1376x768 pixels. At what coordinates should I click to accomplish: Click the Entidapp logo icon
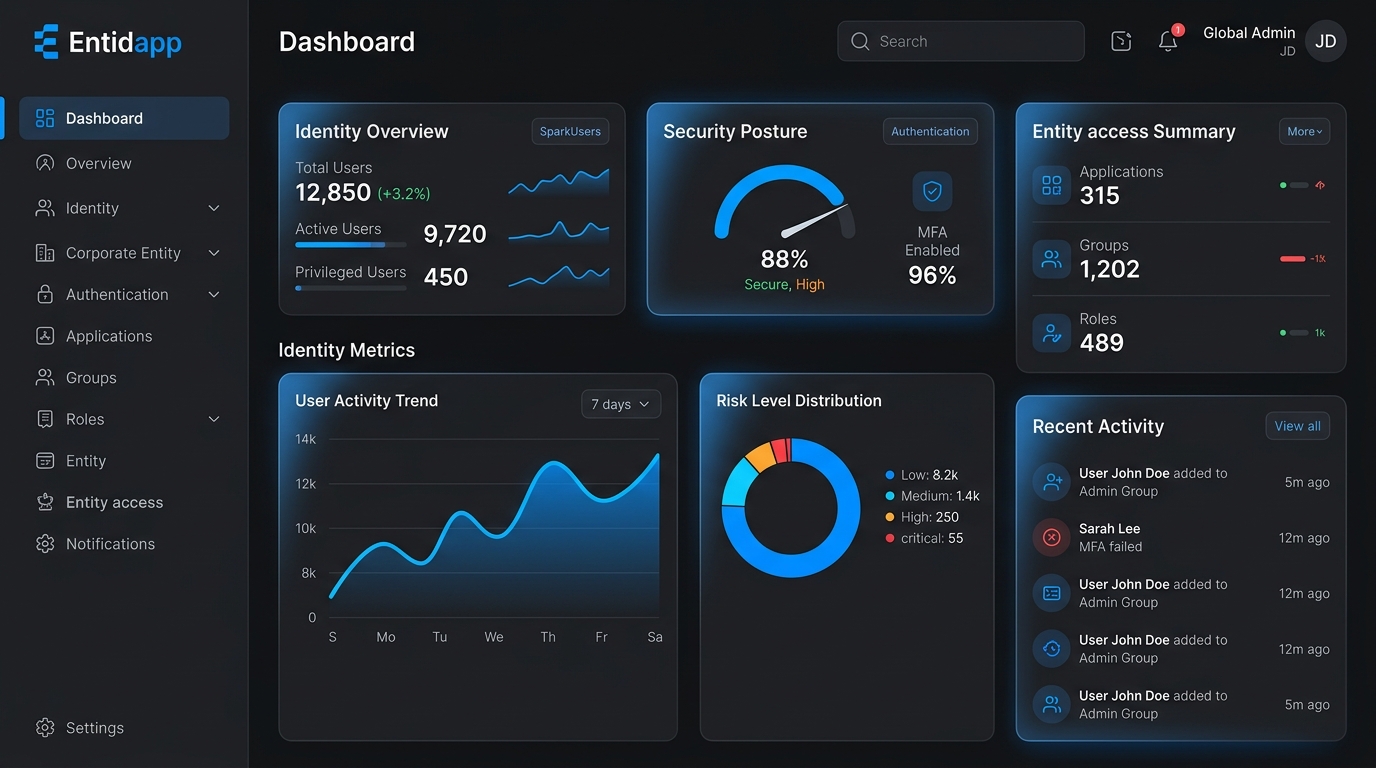pos(46,42)
